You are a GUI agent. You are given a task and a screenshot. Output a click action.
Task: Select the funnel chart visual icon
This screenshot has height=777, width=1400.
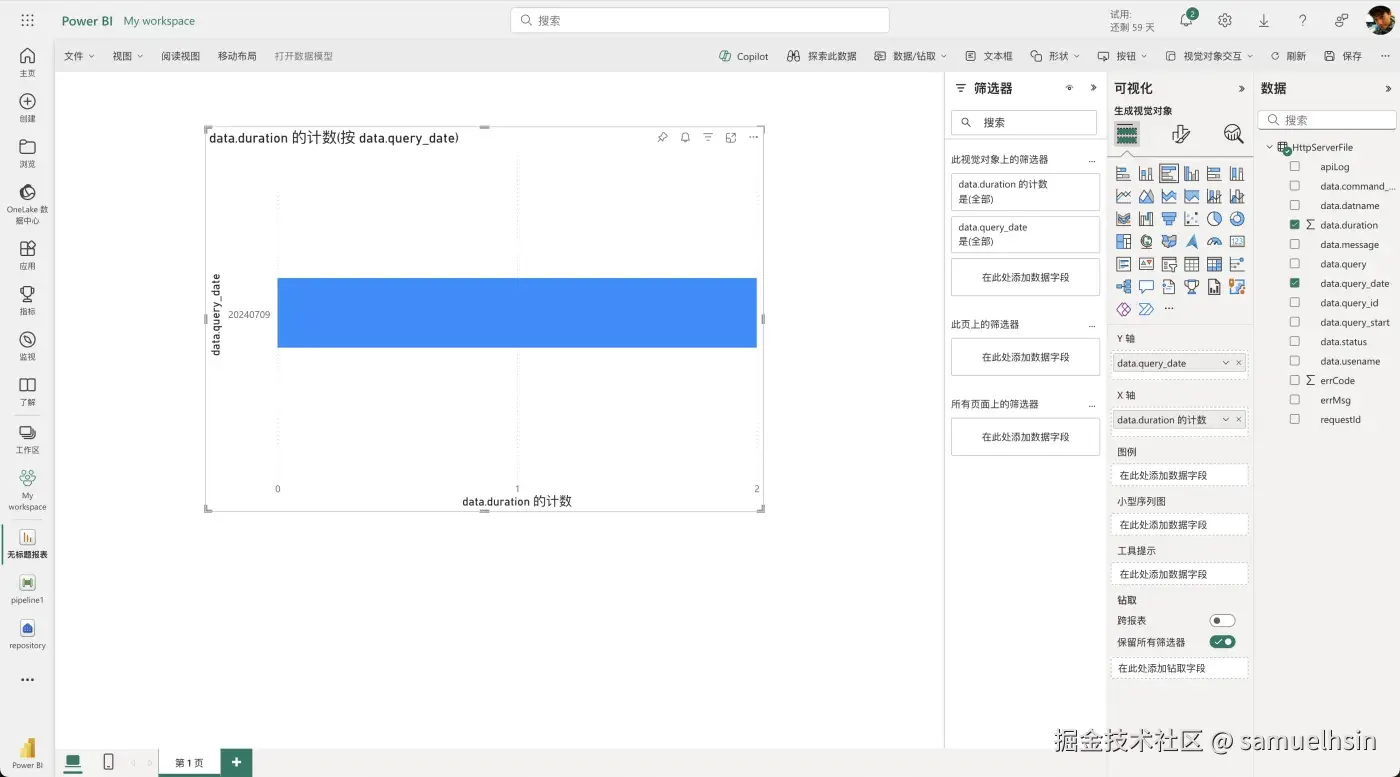click(x=1169, y=218)
